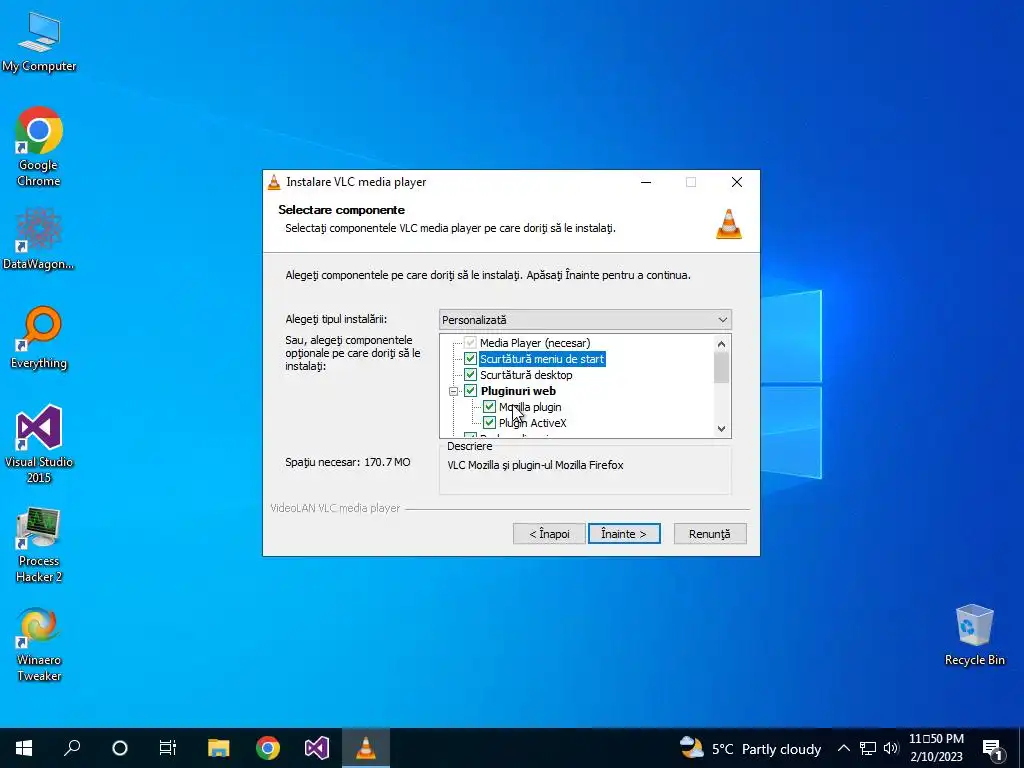Close the VLC installer window
This screenshot has height=768, width=1024.
pos(737,182)
